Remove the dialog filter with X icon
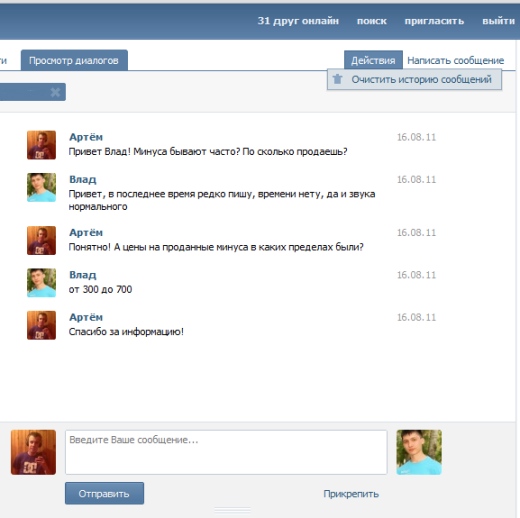520x518 pixels. [55, 92]
